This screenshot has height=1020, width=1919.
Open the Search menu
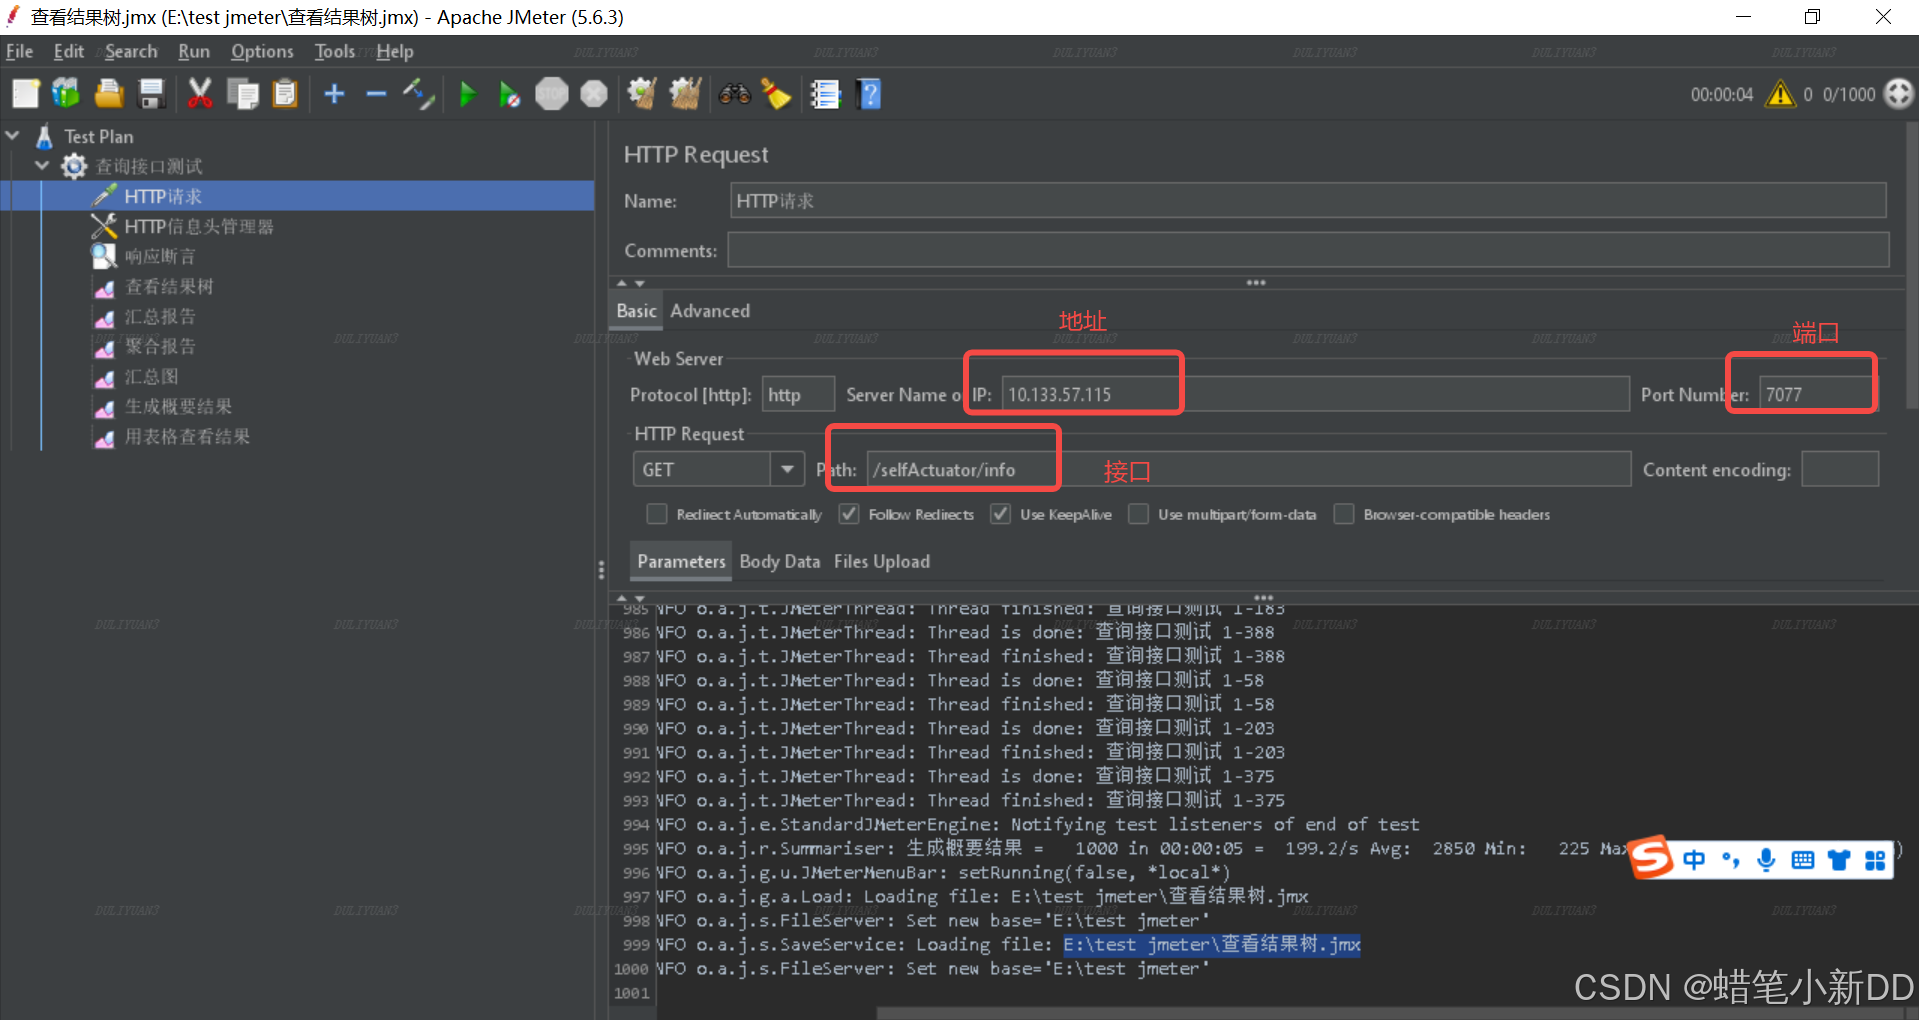[x=131, y=52]
